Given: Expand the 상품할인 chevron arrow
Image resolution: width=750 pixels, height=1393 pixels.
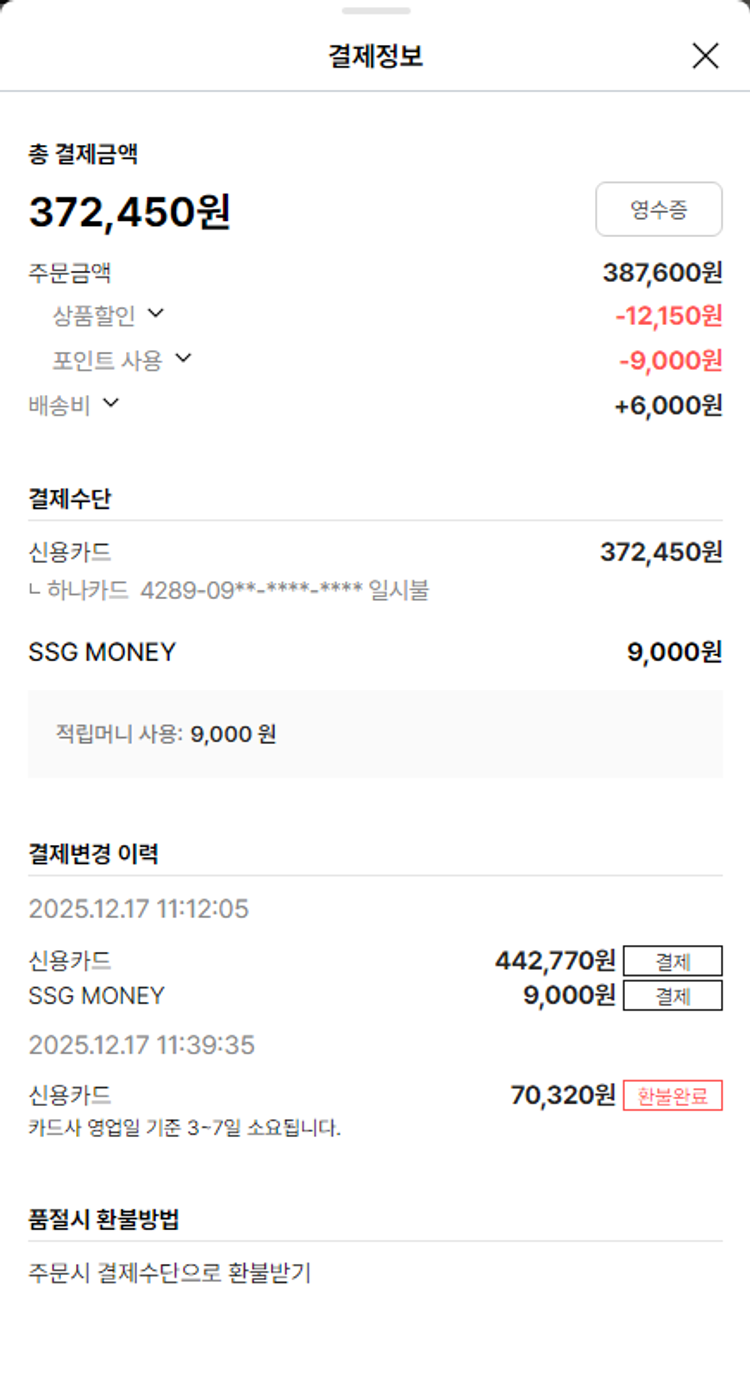Looking at the screenshot, I should point(155,314).
